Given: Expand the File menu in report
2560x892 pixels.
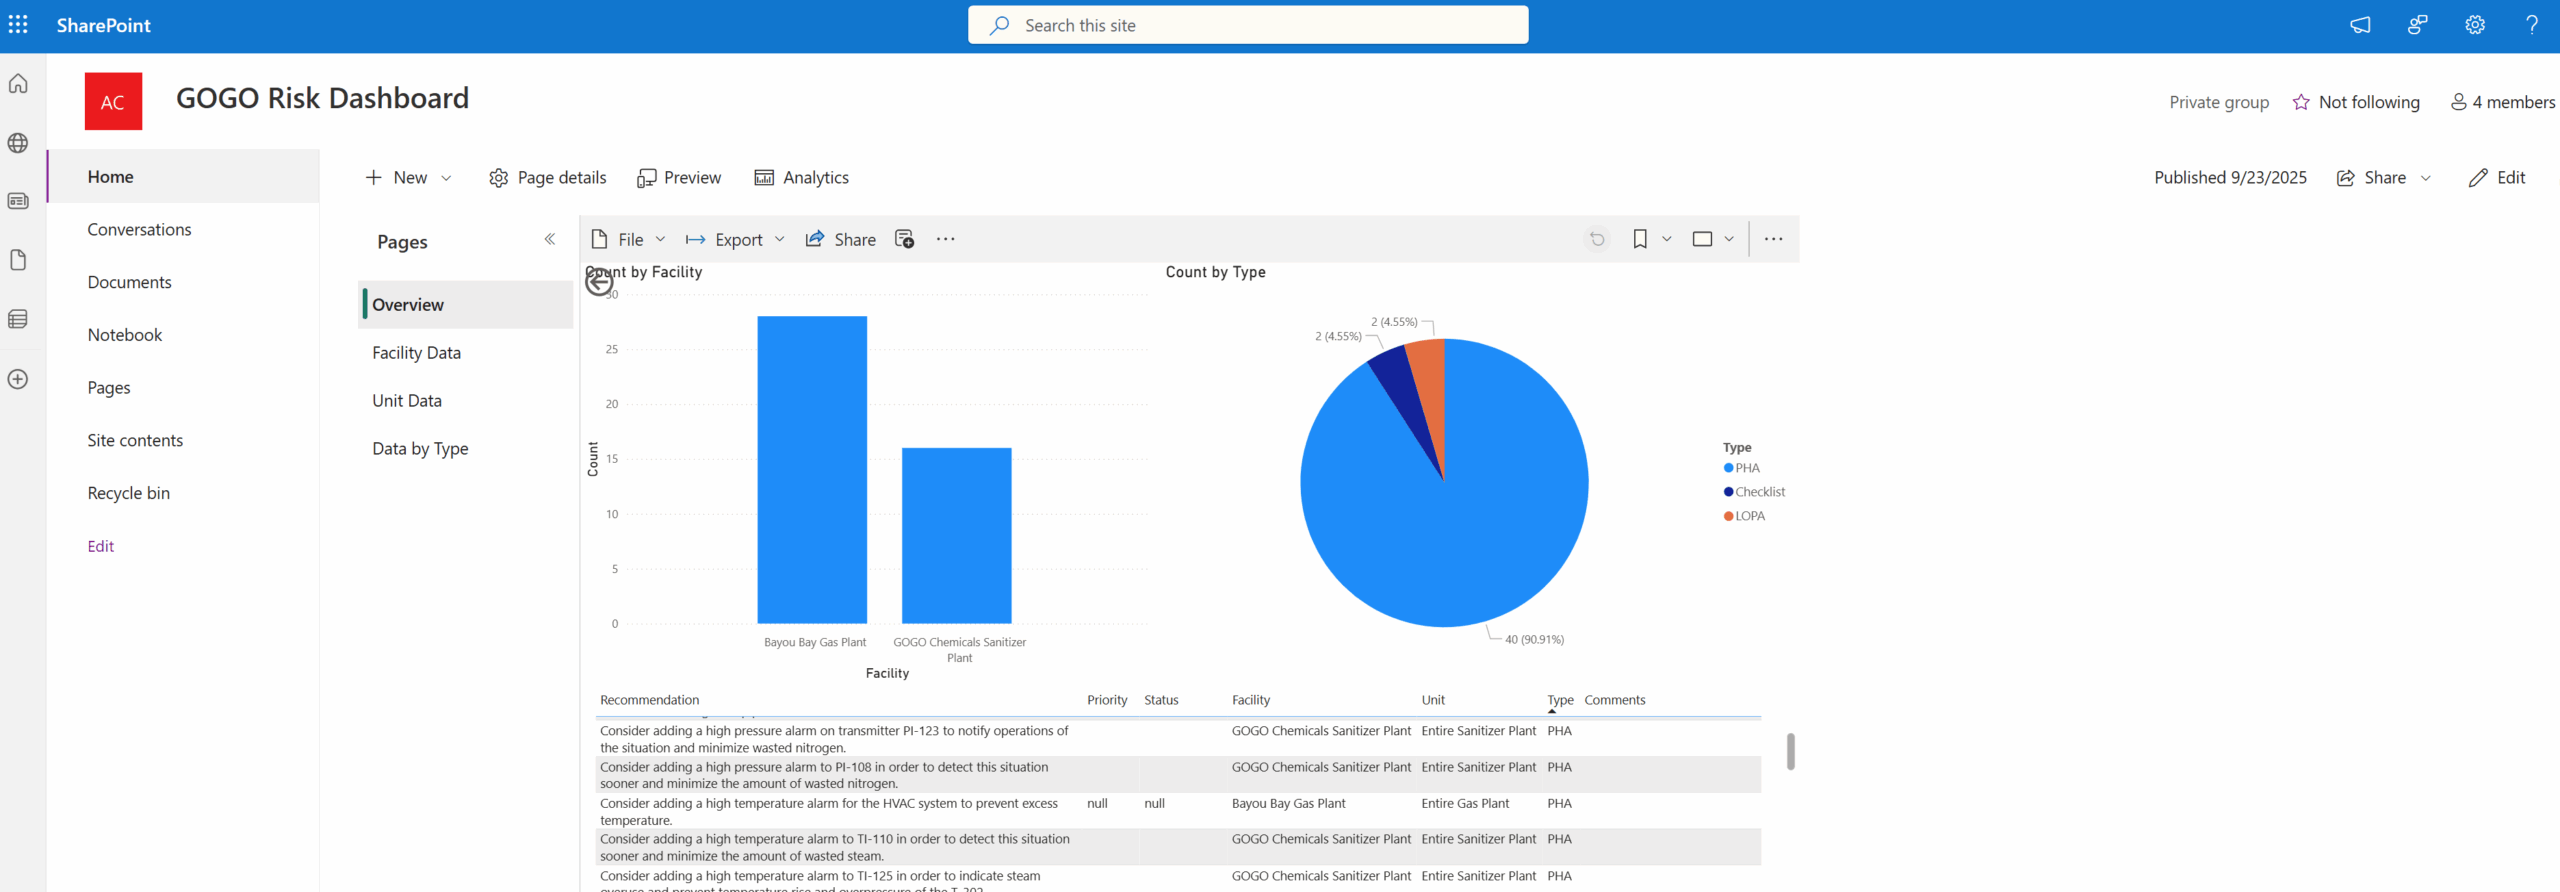Looking at the screenshot, I should click(629, 240).
